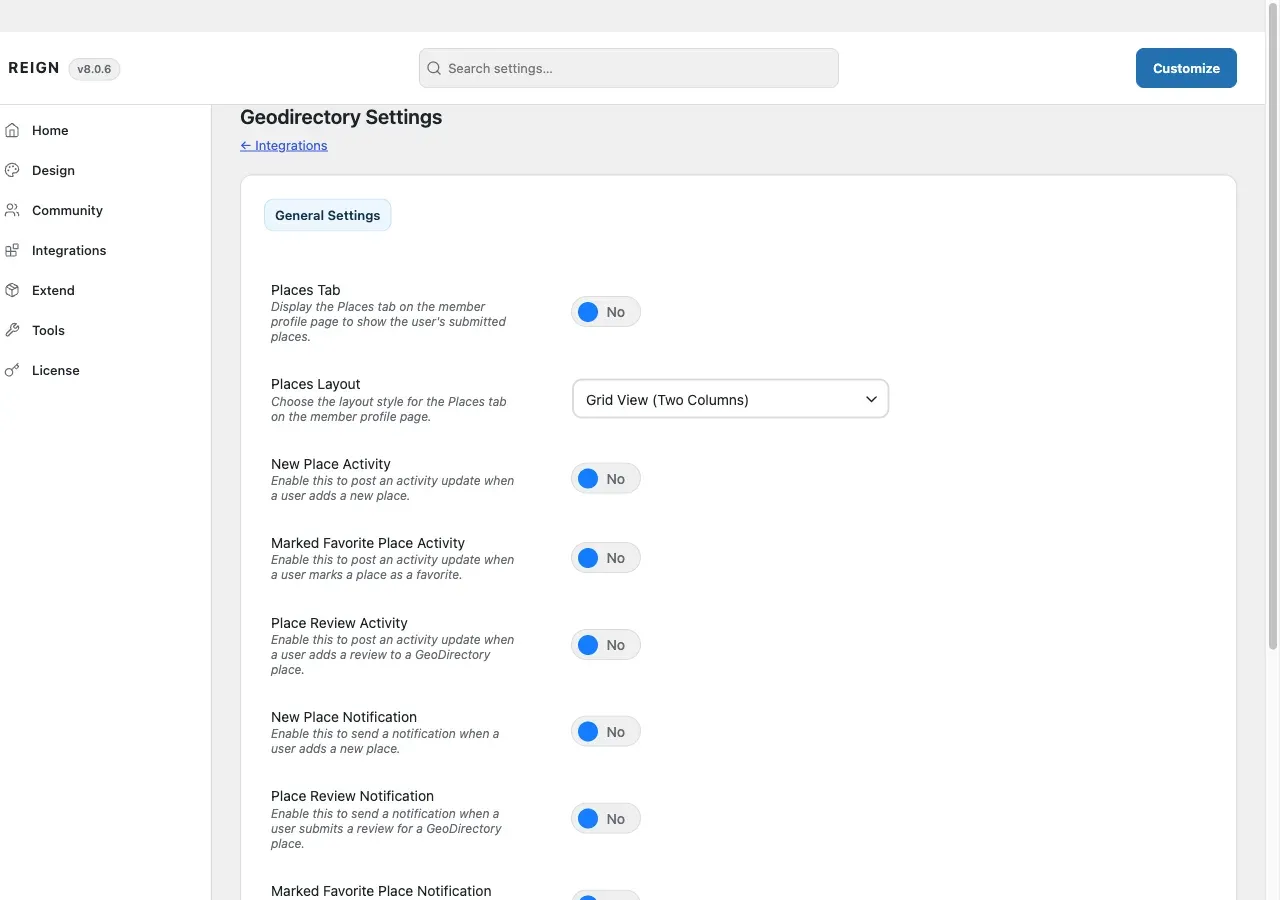The width and height of the screenshot is (1280, 900).
Task: Click the Marked Favorite Place Activity label
Action: [x=368, y=543]
